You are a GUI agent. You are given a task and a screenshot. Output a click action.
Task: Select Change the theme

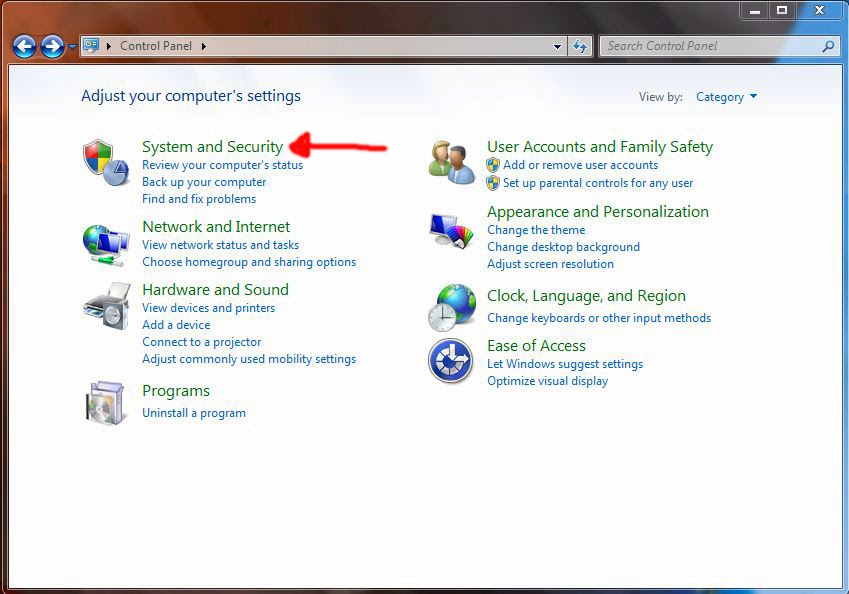tap(536, 230)
